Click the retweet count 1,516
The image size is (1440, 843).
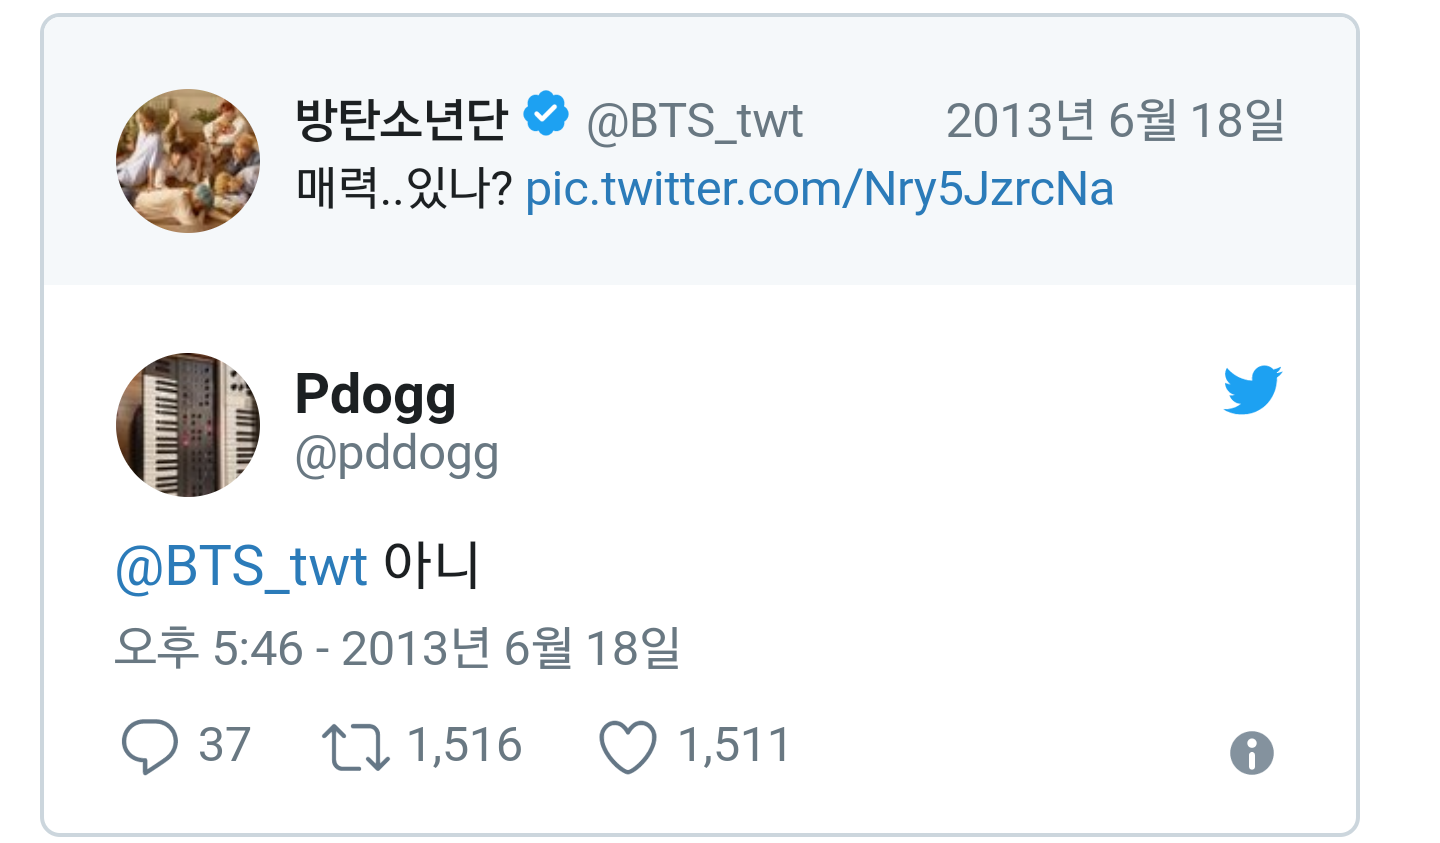(x=465, y=745)
